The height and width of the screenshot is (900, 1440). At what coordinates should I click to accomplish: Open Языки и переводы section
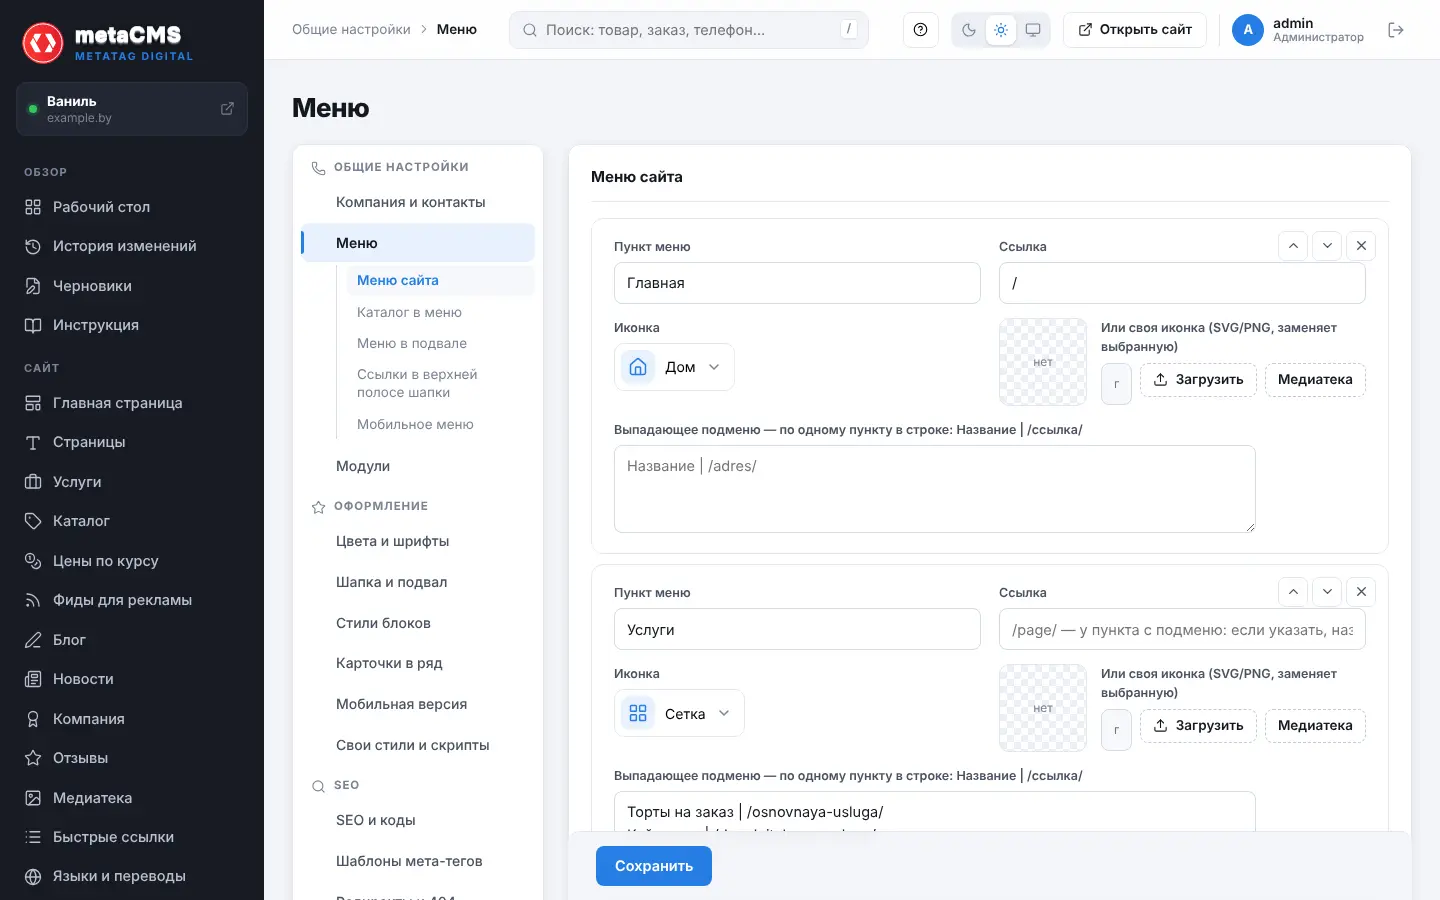pos(132,876)
